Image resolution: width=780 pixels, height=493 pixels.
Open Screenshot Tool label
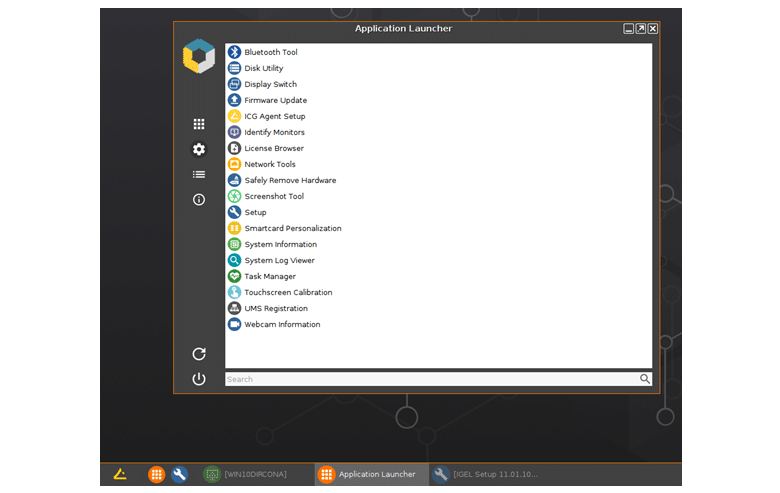click(274, 196)
